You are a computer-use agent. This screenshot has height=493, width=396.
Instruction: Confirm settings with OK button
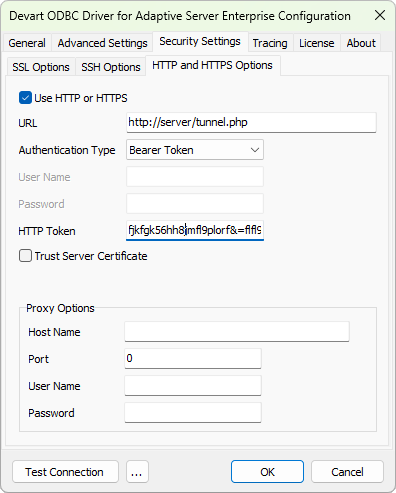(x=267, y=472)
